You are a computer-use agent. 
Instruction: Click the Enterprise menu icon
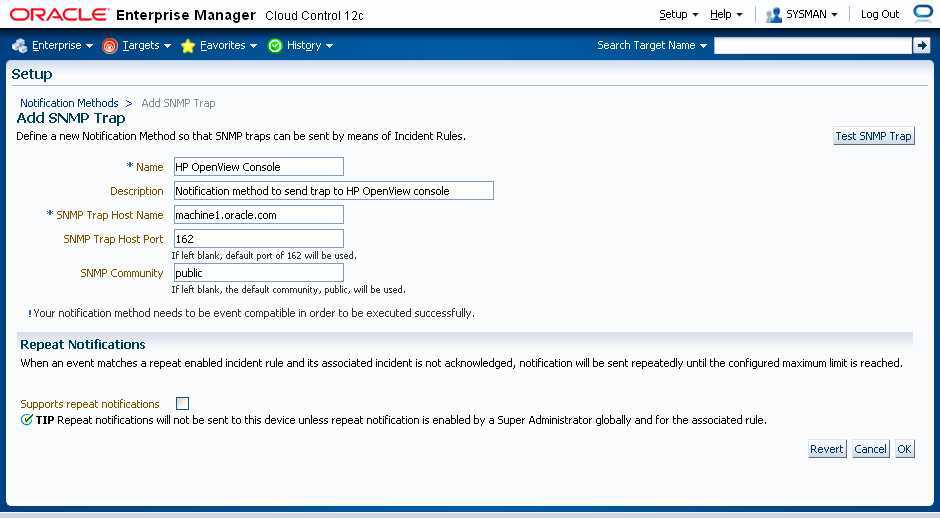coord(19,46)
